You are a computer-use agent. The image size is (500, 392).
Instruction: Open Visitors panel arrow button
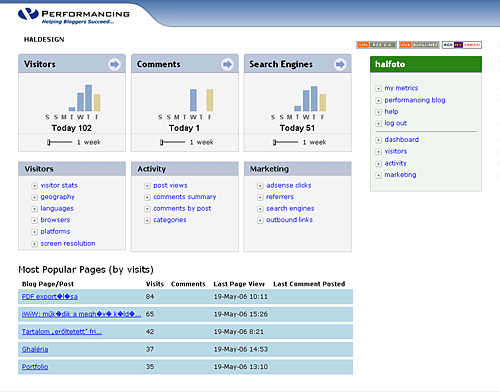(114, 64)
